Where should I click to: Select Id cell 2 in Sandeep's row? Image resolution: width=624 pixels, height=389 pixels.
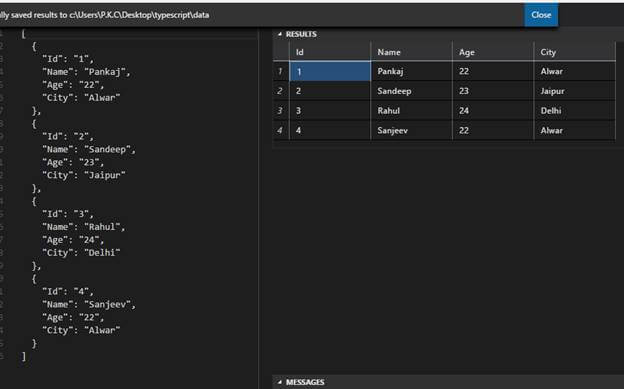pos(330,91)
